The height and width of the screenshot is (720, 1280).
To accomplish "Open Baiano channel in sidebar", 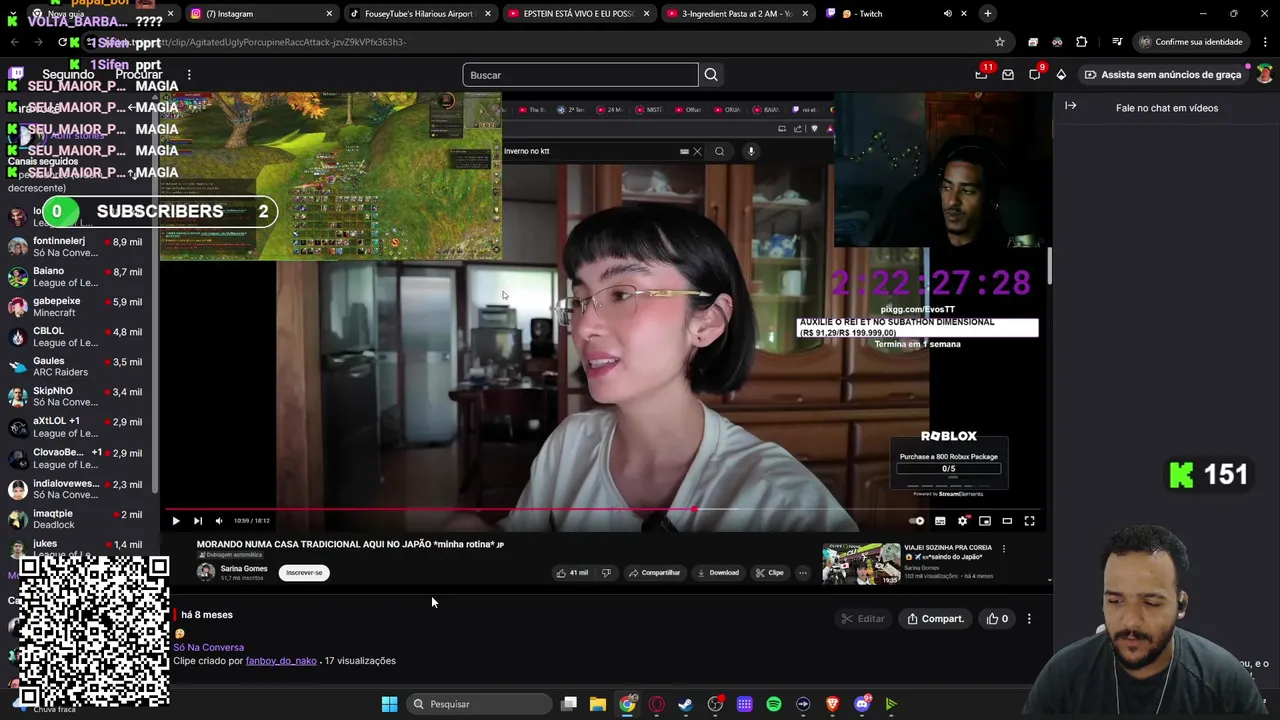I will [76, 277].
